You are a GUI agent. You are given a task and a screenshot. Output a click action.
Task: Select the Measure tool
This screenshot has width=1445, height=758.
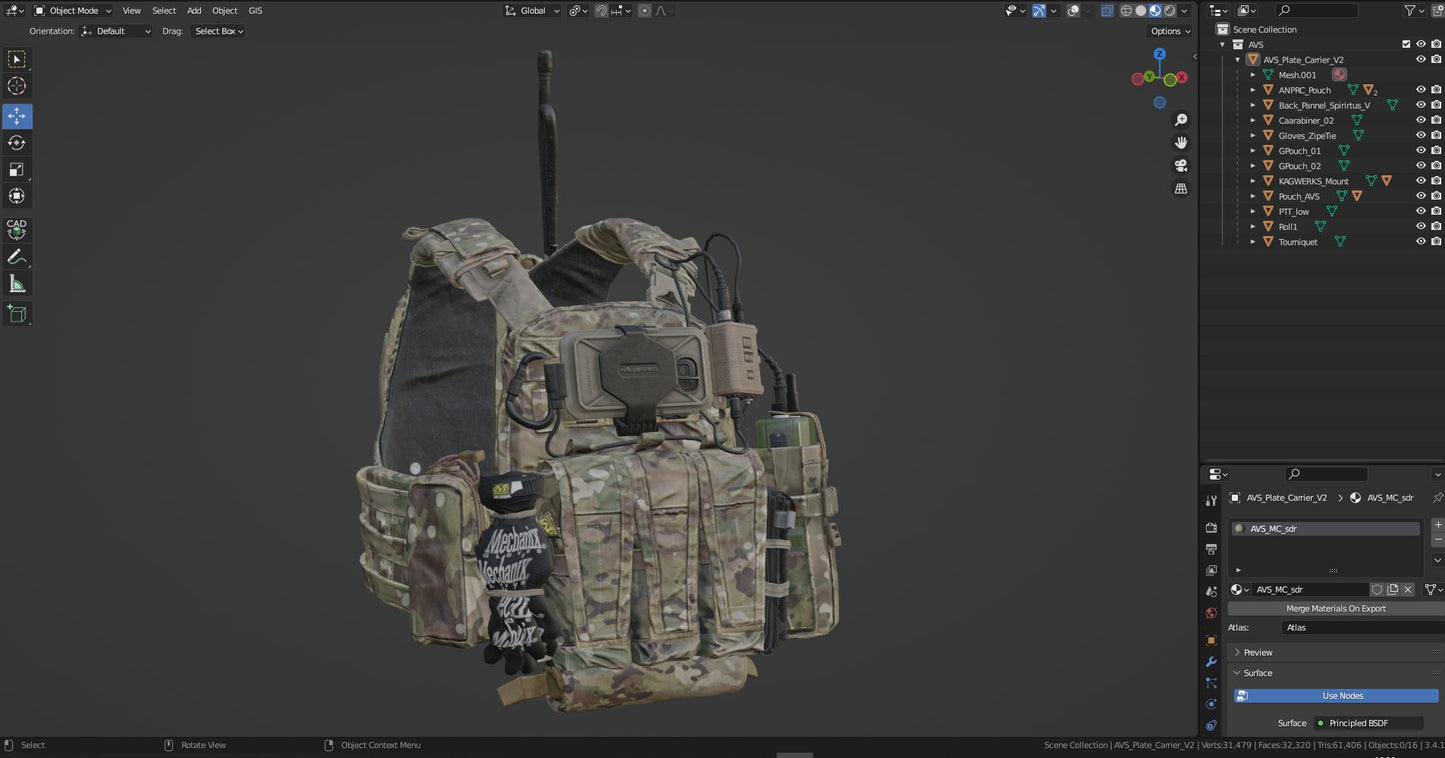[16, 283]
